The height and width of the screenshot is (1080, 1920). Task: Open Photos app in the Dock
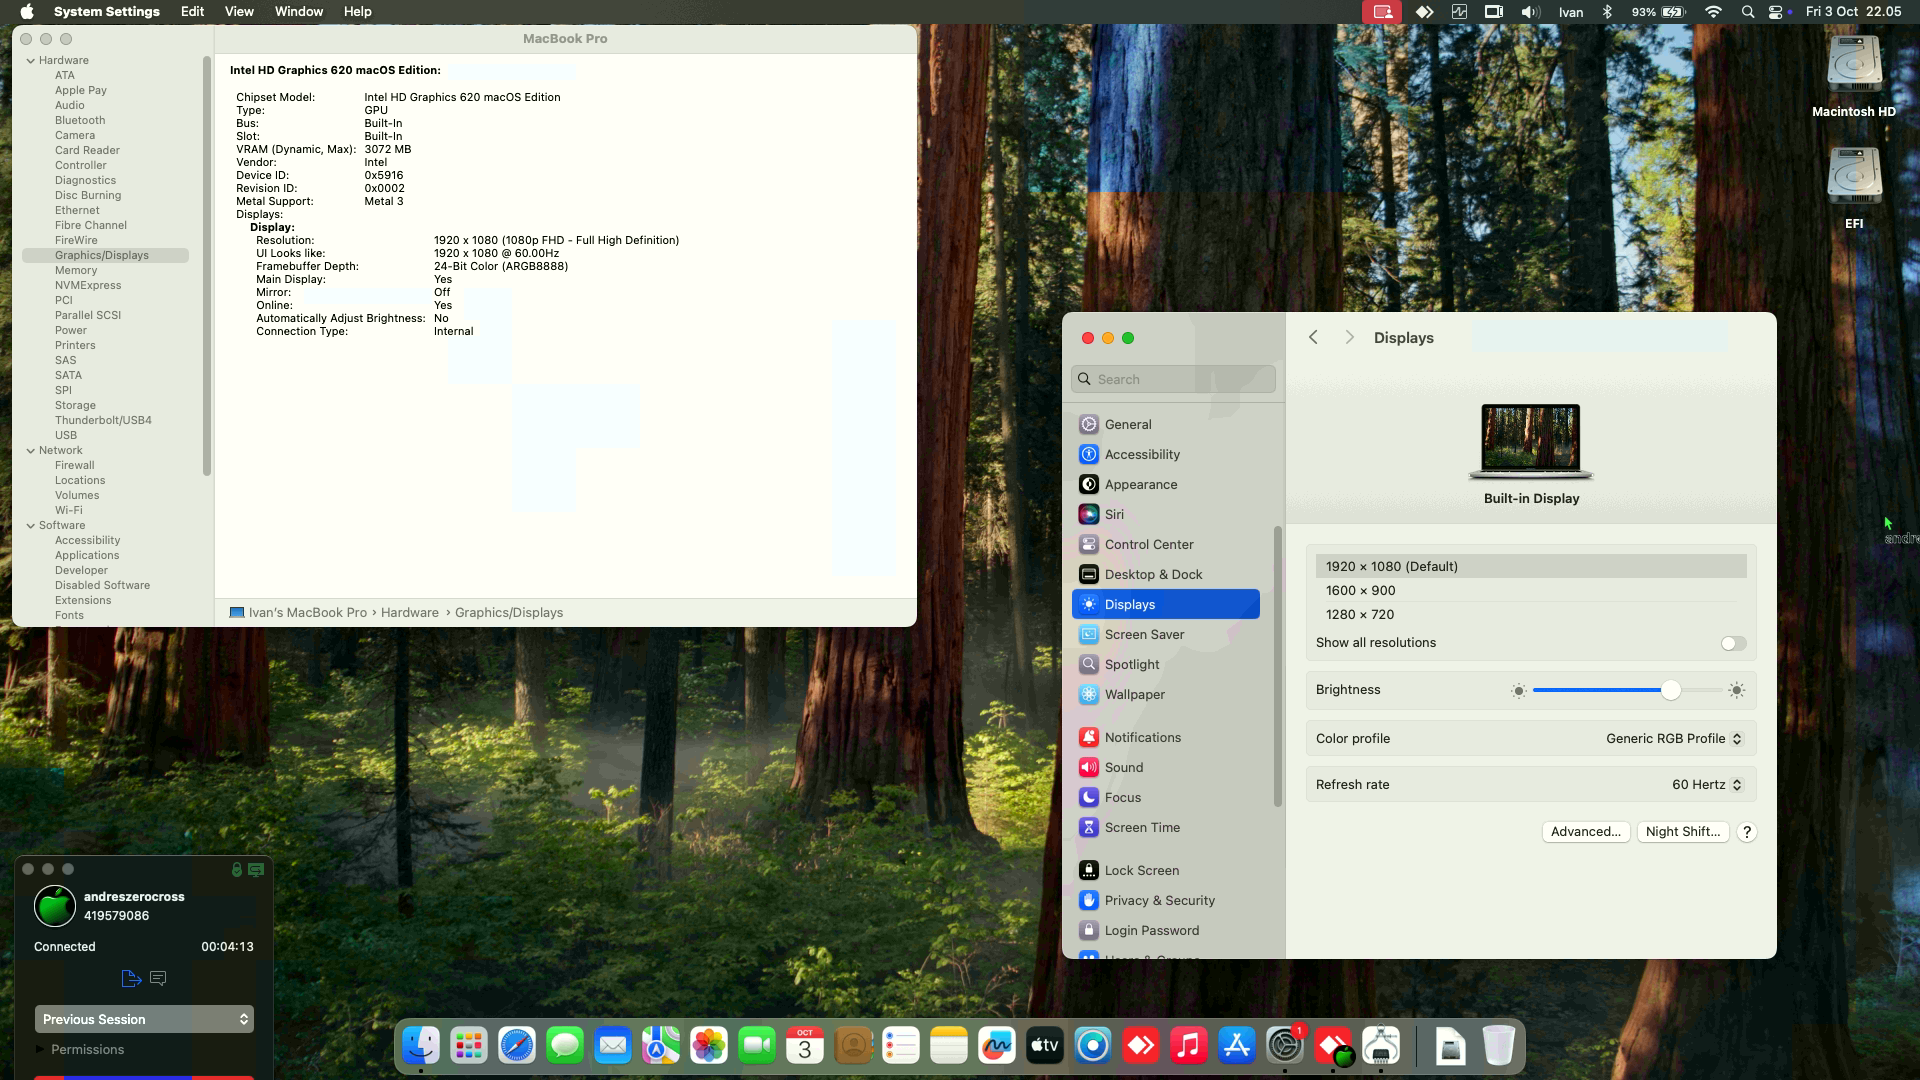[x=709, y=1046]
